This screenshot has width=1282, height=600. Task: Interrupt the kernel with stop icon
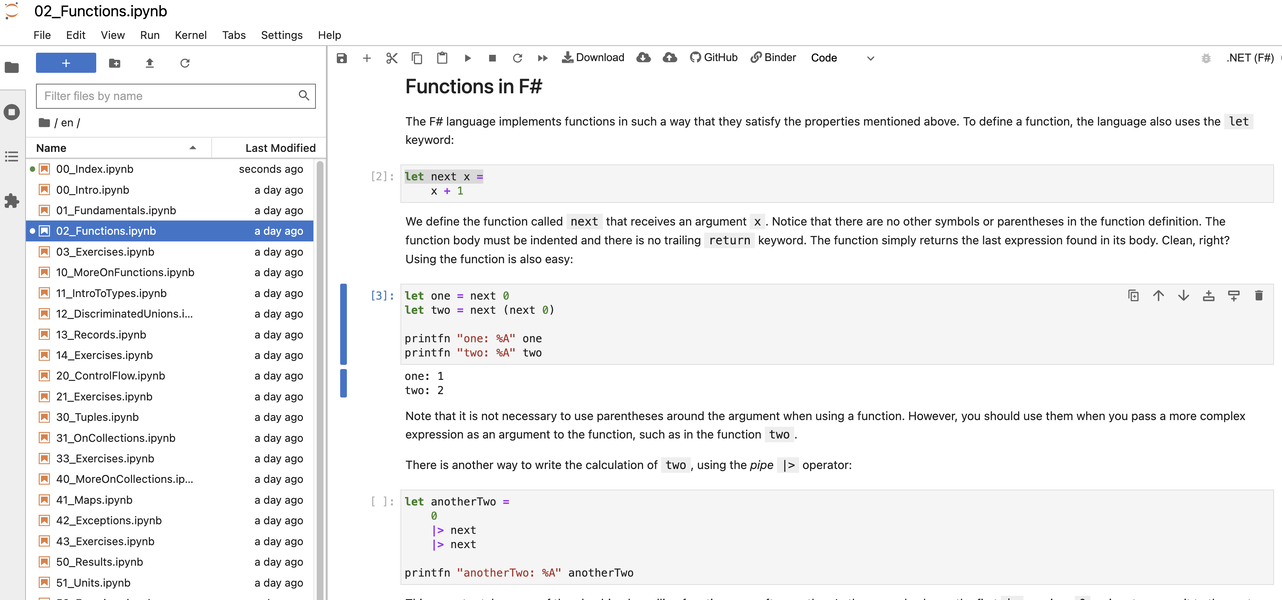(x=492, y=58)
